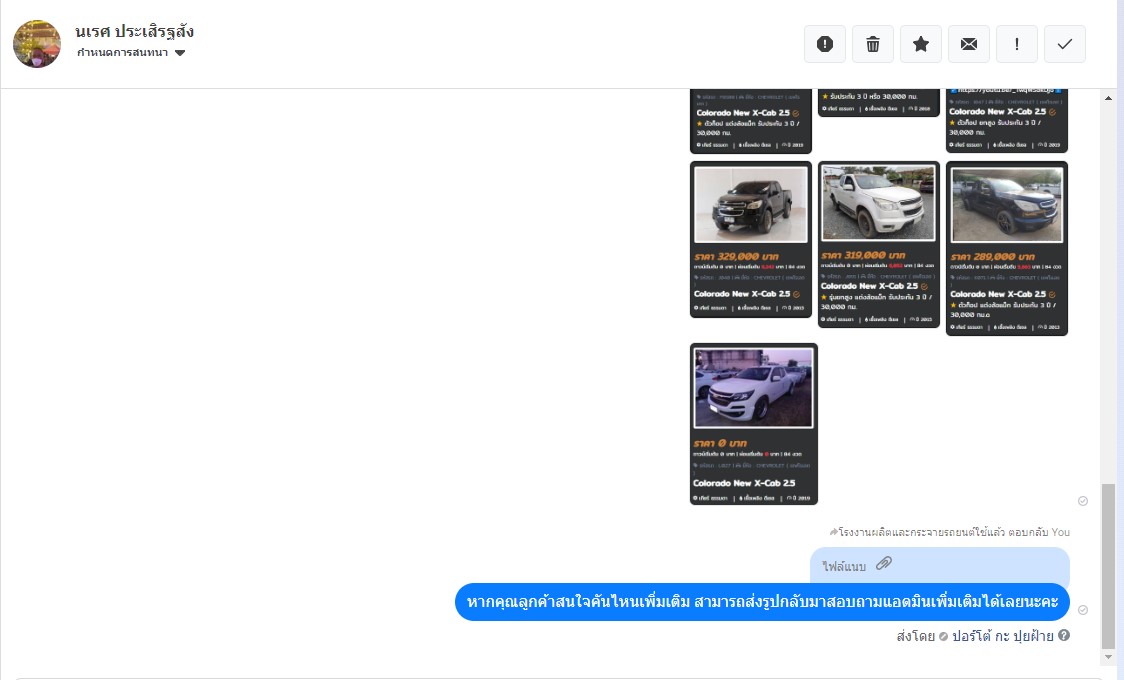
Task: Click delivered check icon beside blue message
Action: [1082, 610]
